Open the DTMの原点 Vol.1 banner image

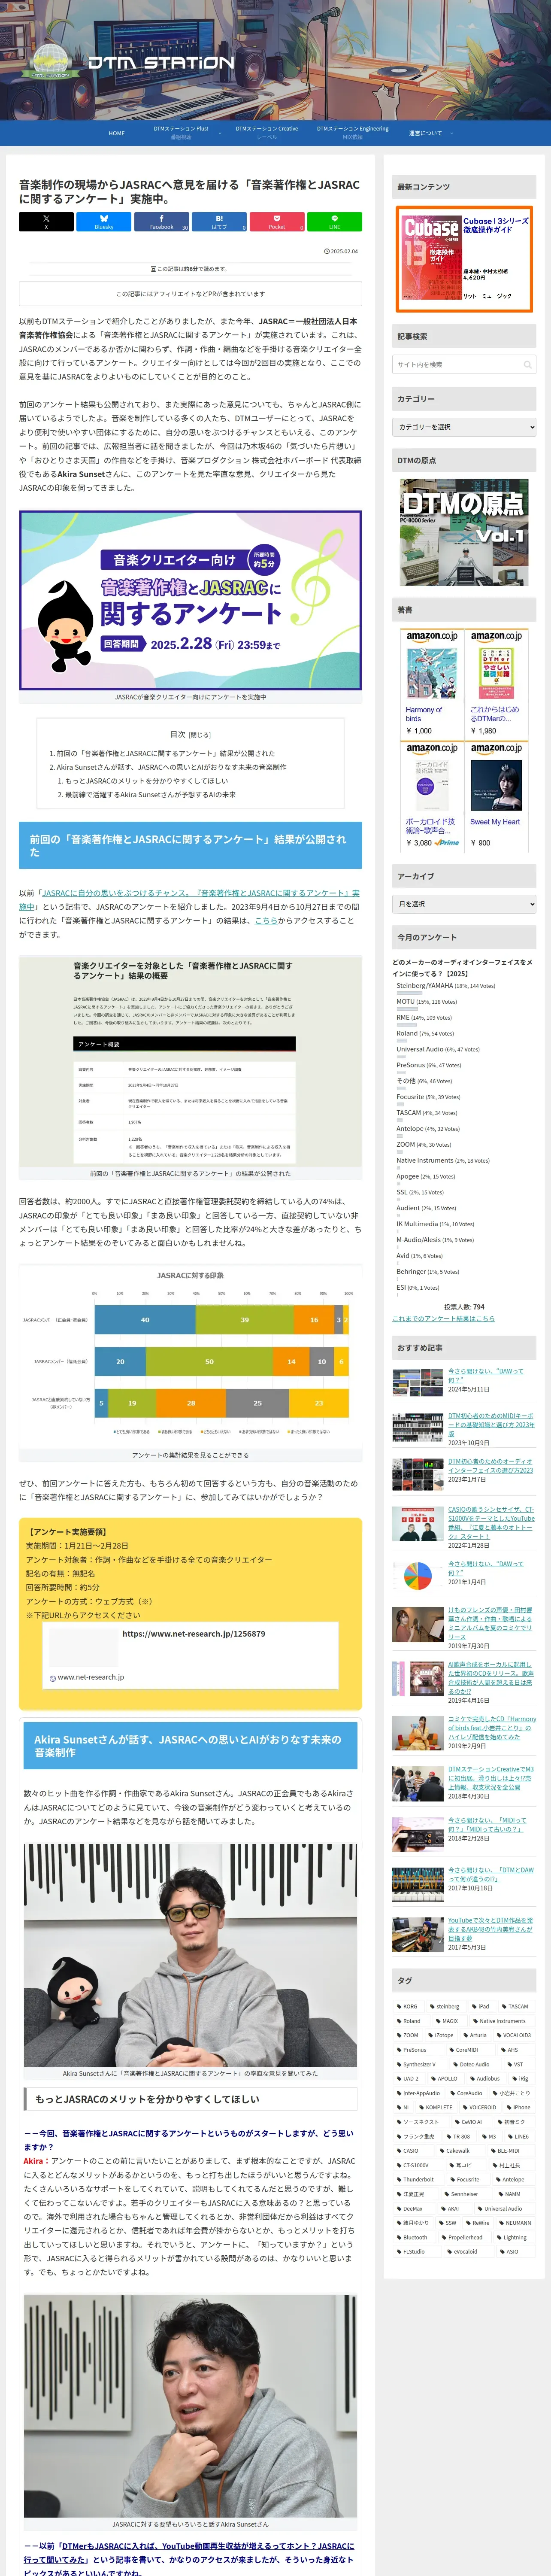(x=464, y=532)
